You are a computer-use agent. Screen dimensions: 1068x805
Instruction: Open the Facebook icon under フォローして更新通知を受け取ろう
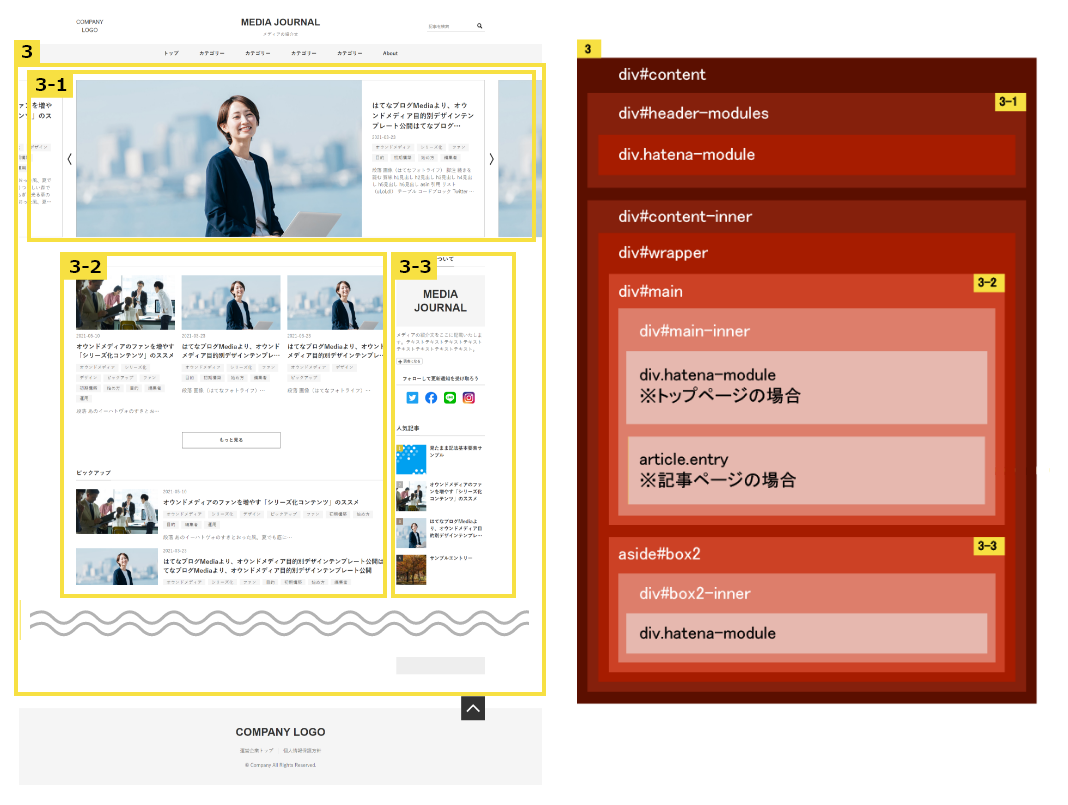[x=430, y=398]
